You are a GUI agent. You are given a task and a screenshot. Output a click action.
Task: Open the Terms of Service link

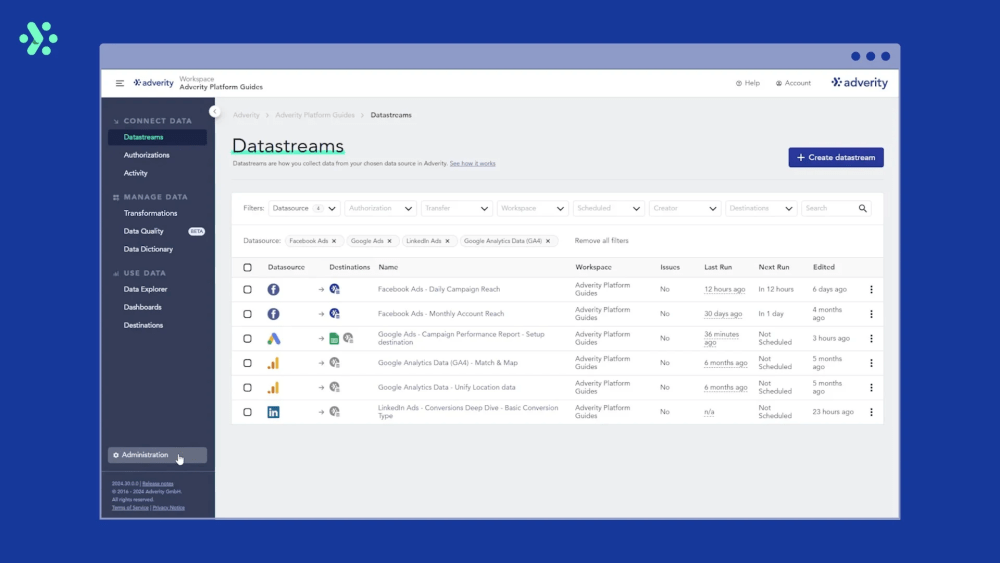pyautogui.click(x=130, y=508)
